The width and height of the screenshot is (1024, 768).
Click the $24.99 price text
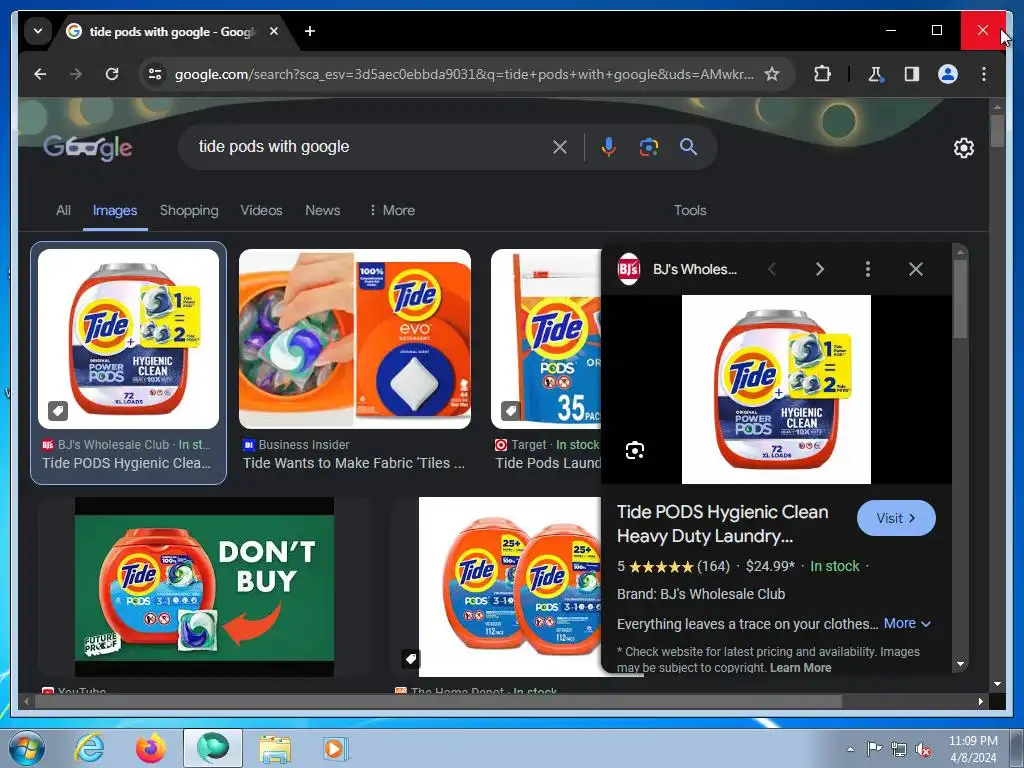[770, 566]
